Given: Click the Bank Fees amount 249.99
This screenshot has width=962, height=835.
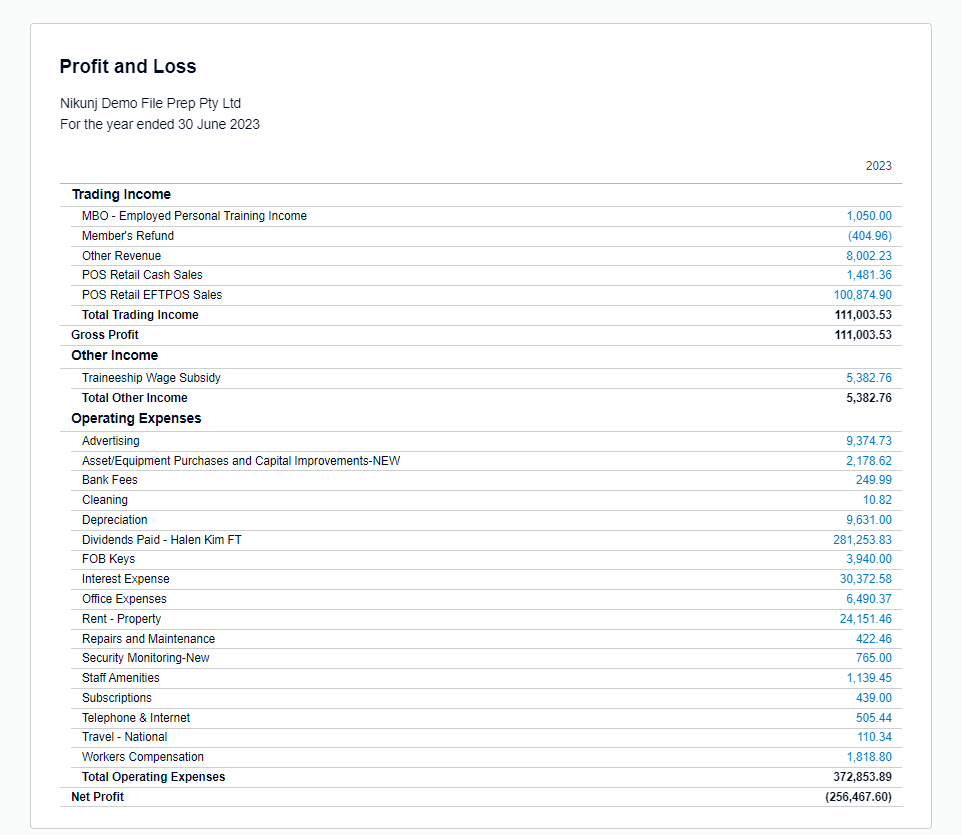Looking at the screenshot, I should click(x=874, y=480).
